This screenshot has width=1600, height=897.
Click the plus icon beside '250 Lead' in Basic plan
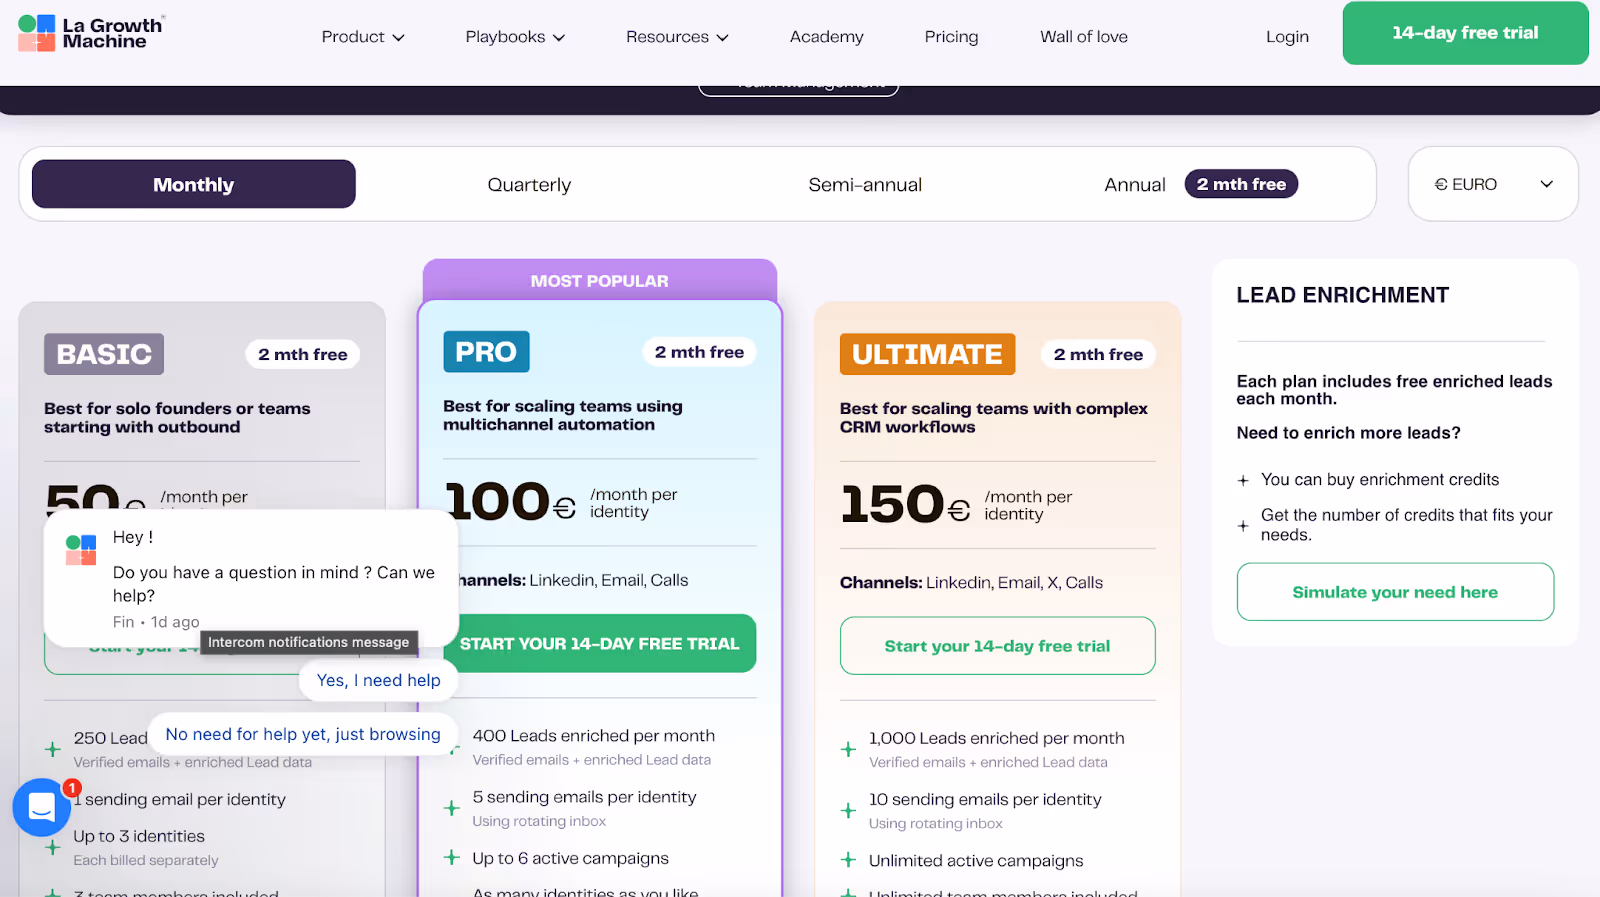point(53,749)
